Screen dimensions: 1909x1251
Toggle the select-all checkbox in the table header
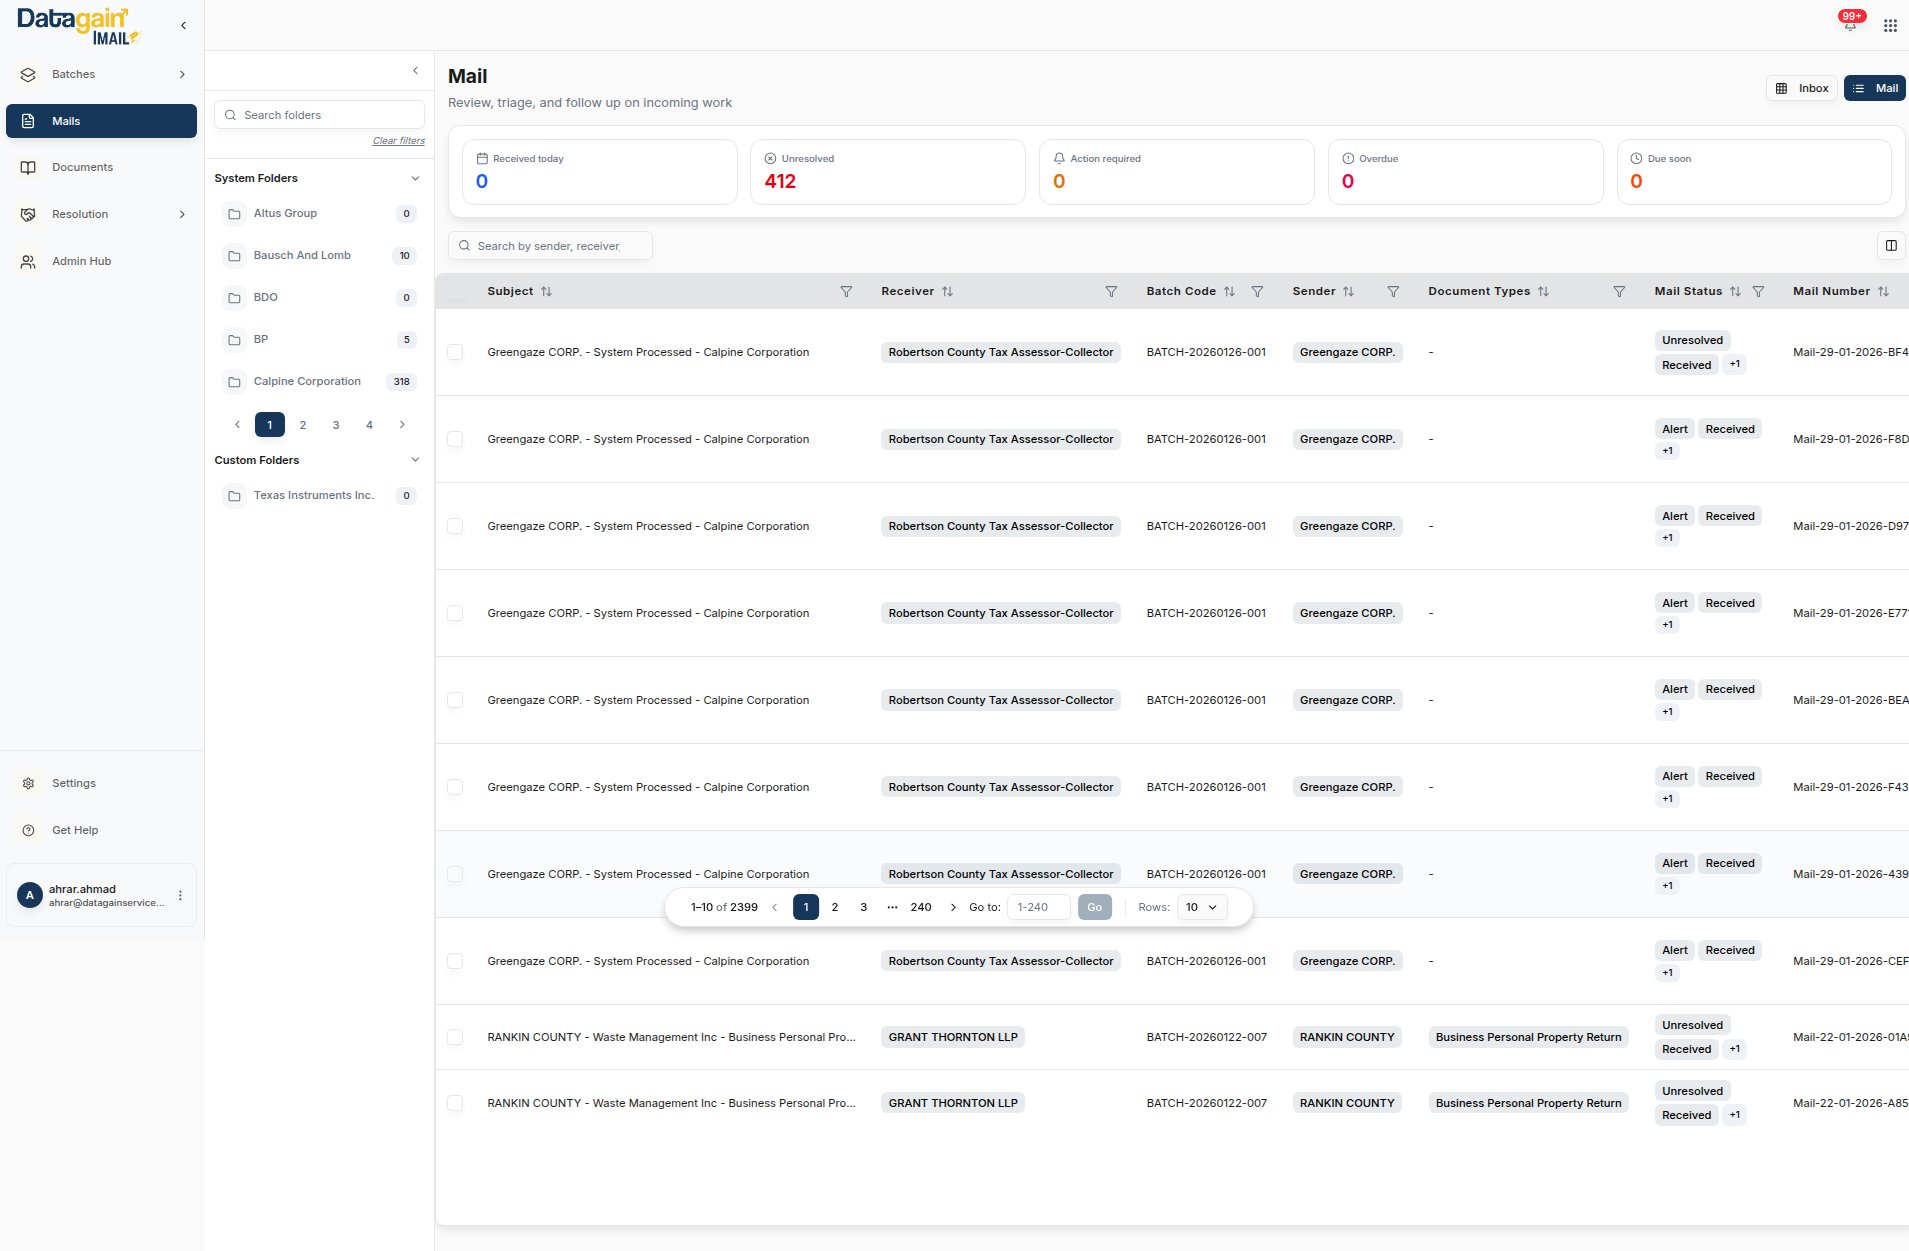[457, 292]
